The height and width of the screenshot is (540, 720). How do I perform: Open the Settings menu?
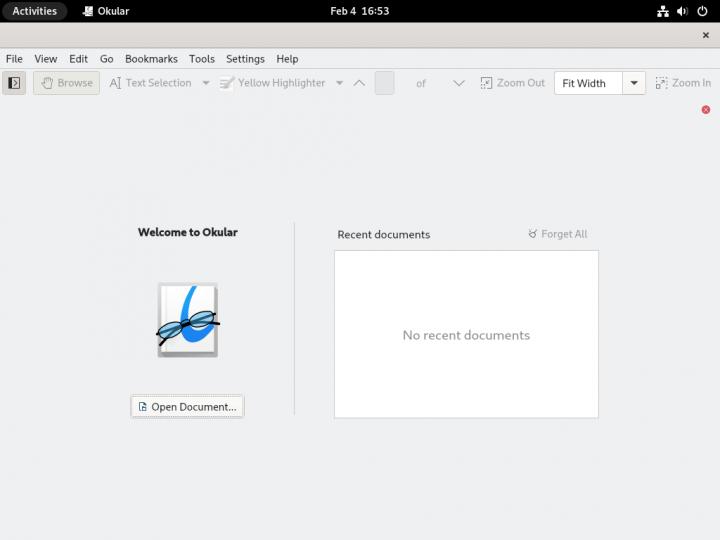[245, 59]
